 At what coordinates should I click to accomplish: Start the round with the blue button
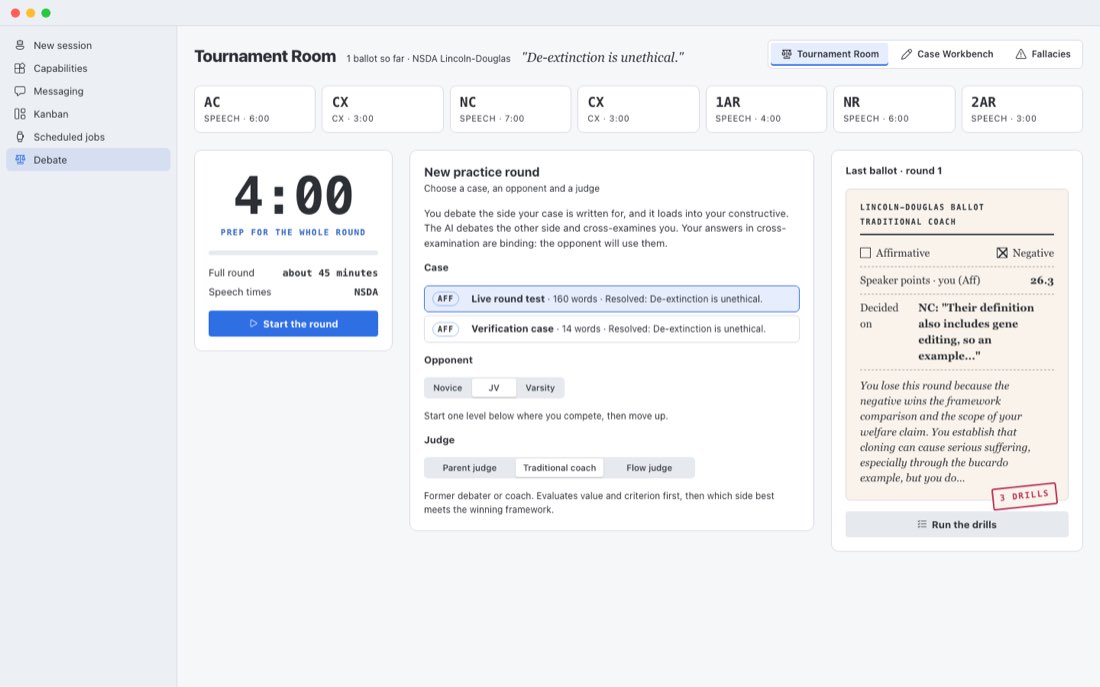tap(293, 324)
